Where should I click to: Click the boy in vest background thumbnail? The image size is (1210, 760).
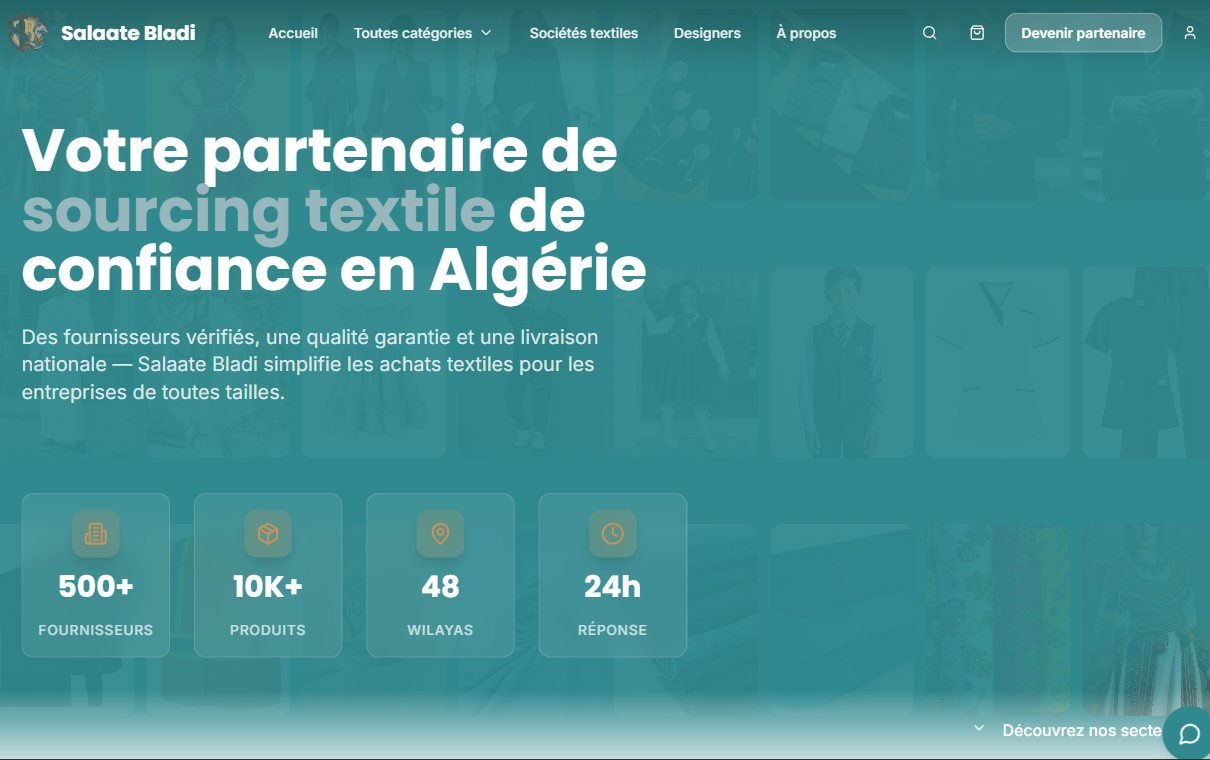click(842, 362)
